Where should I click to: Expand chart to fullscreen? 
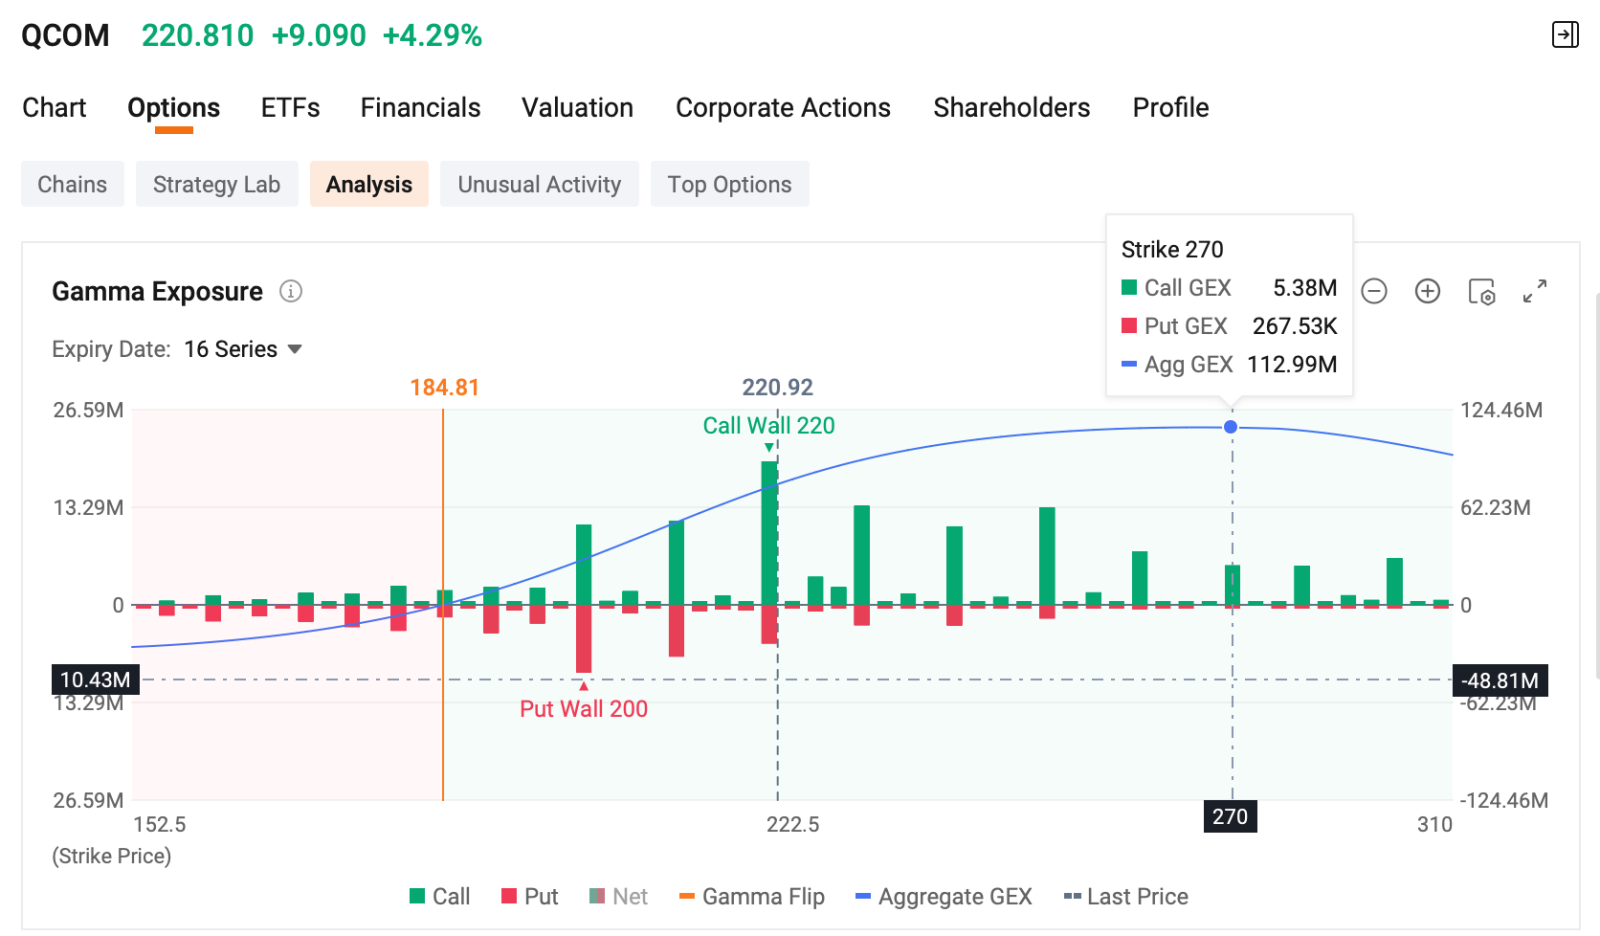(1535, 291)
